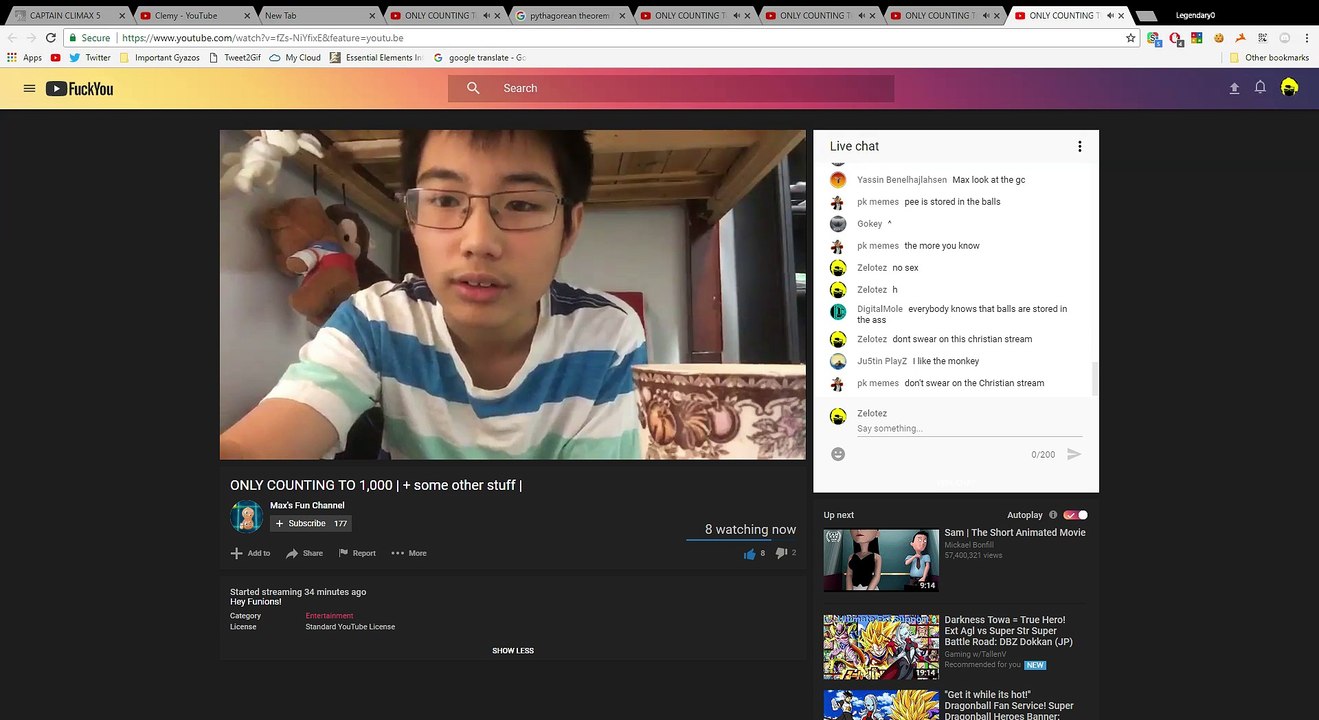The width and height of the screenshot is (1319, 720).
Task: Click the Autoplay info icon
Action: tap(1053, 515)
